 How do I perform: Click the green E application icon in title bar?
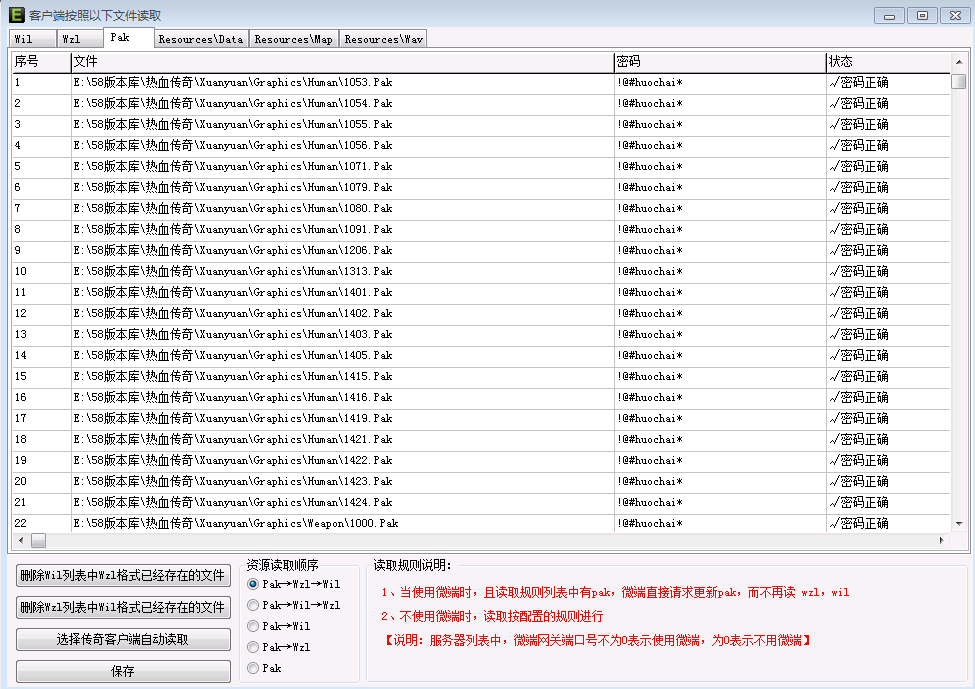point(17,15)
